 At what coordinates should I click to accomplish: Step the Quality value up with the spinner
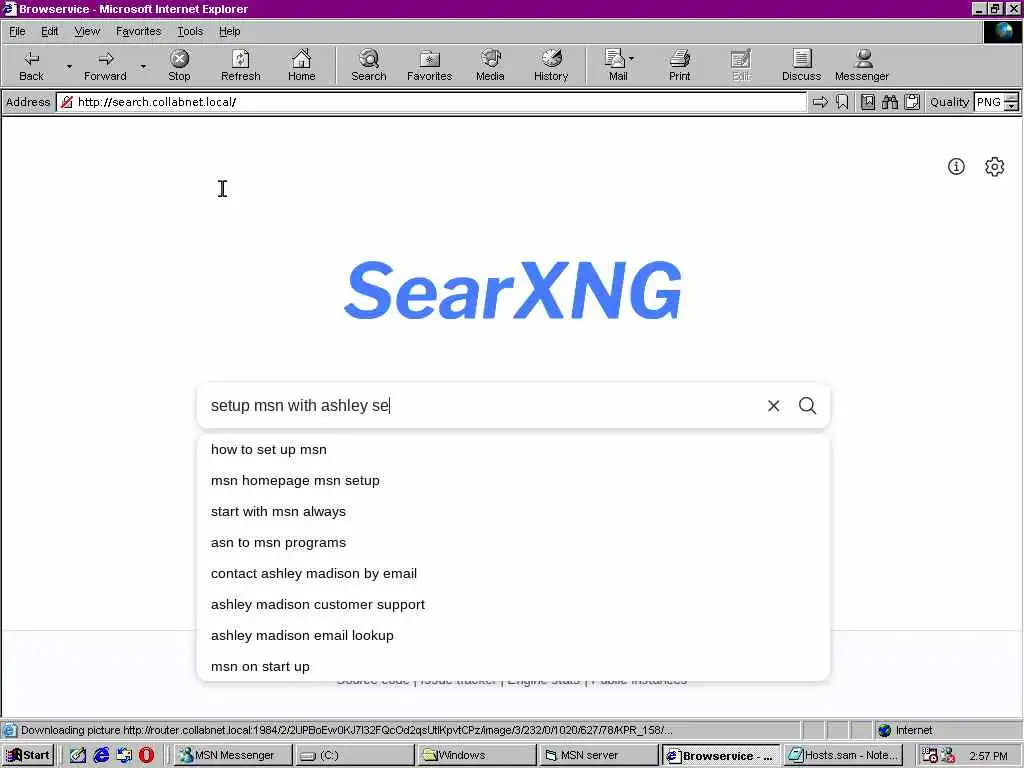(1011, 98)
